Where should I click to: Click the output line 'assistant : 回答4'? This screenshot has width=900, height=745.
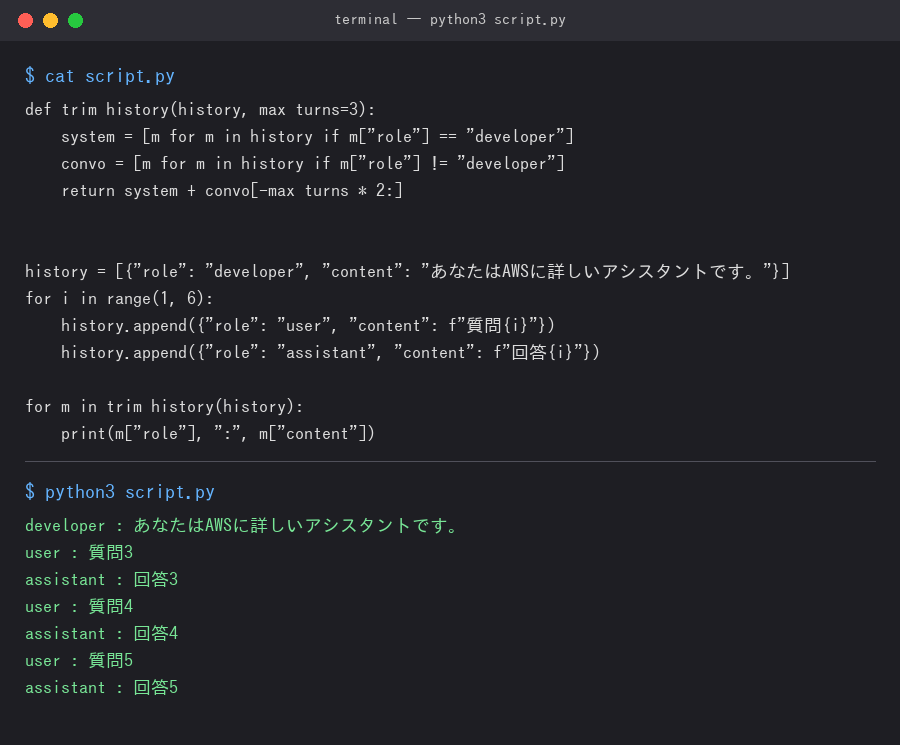pyautogui.click(x=102, y=634)
